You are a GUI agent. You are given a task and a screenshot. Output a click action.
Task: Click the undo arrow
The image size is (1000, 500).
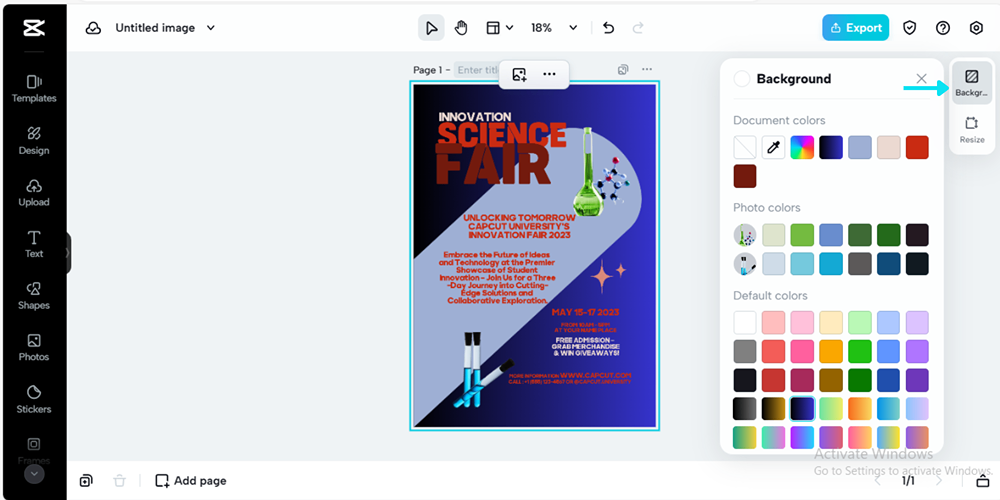608,28
